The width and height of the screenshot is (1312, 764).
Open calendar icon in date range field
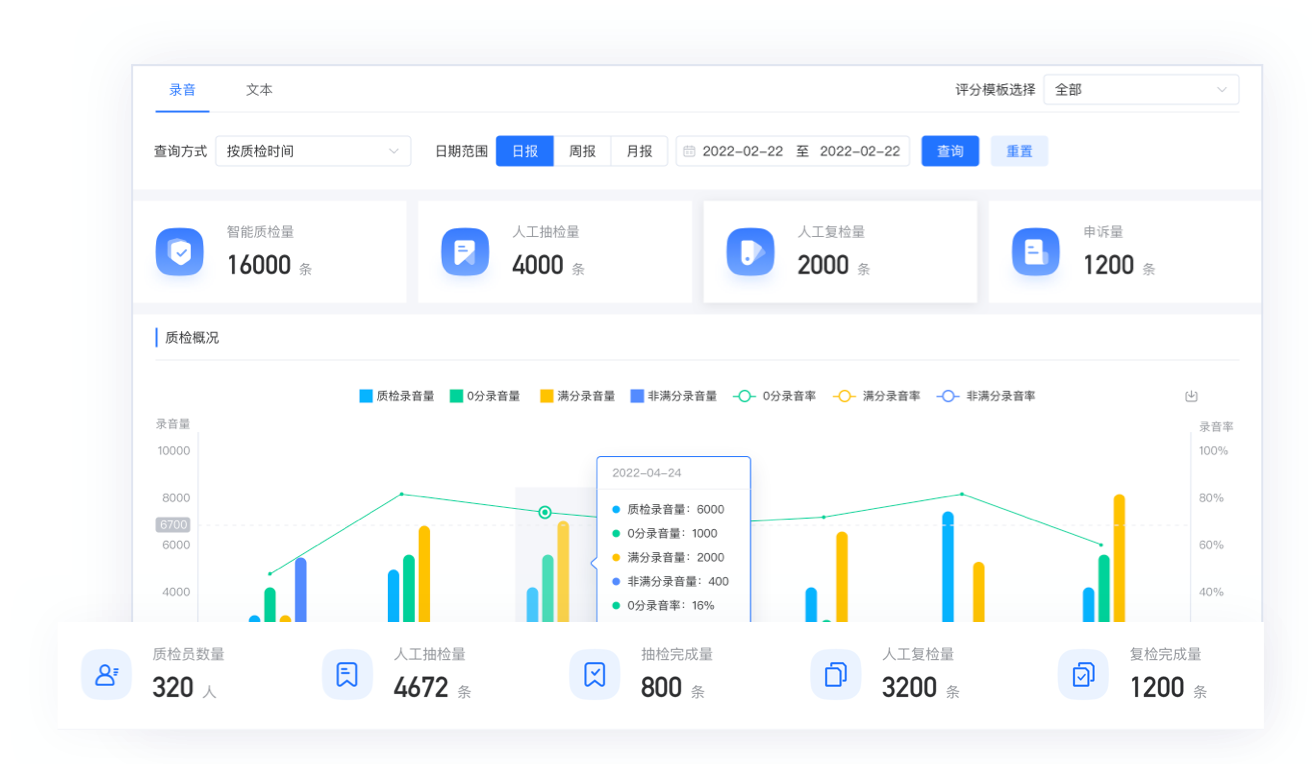(689, 152)
